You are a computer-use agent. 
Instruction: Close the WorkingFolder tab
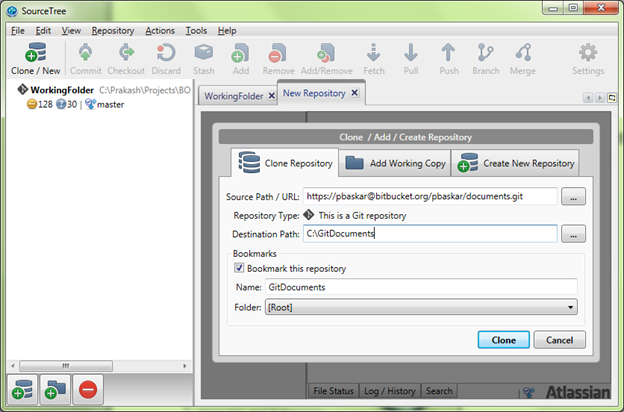(271, 96)
